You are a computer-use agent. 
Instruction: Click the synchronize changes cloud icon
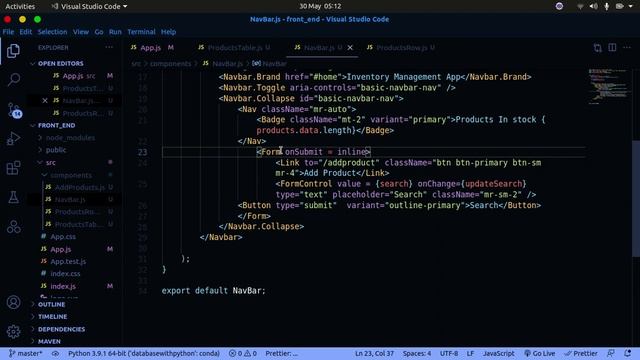55,353
